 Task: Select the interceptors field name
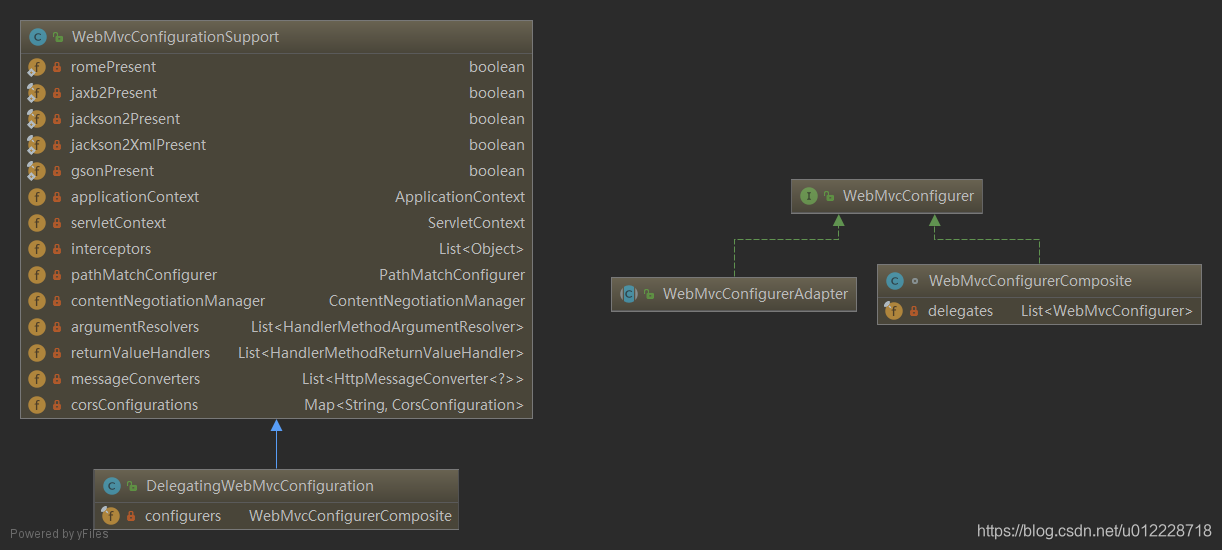(111, 249)
